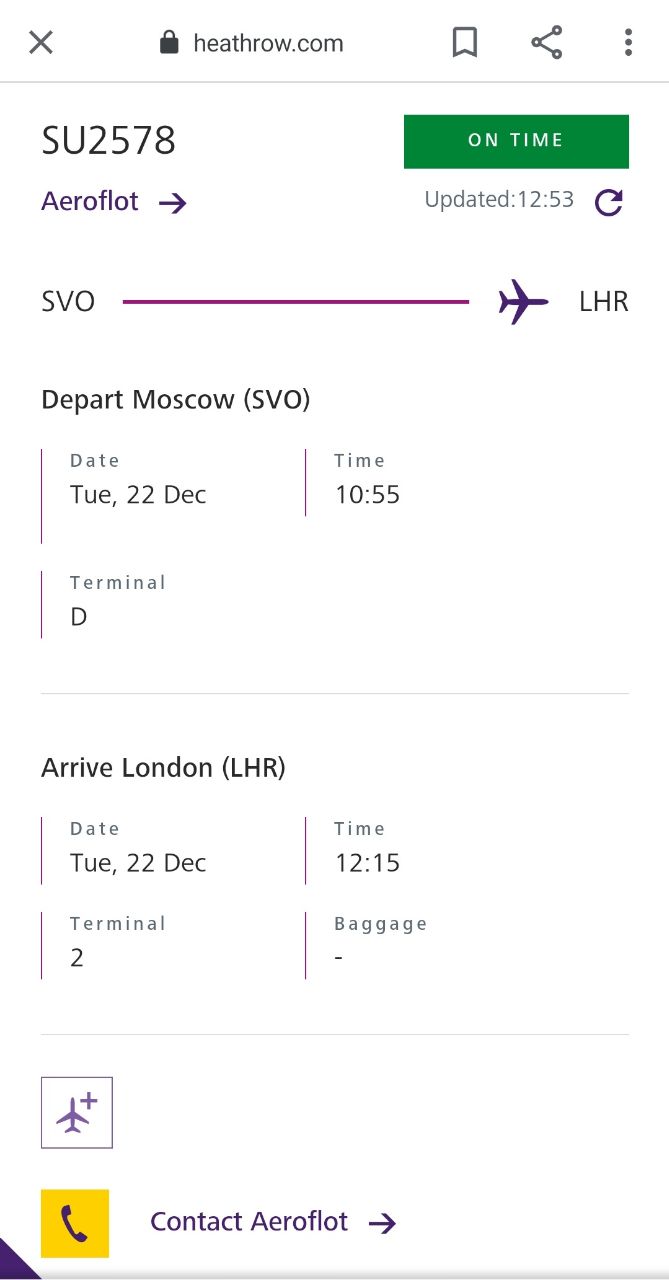Add flight using the plane plus icon
The width and height of the screenshot is (669, 1280).
[77, 1112]
